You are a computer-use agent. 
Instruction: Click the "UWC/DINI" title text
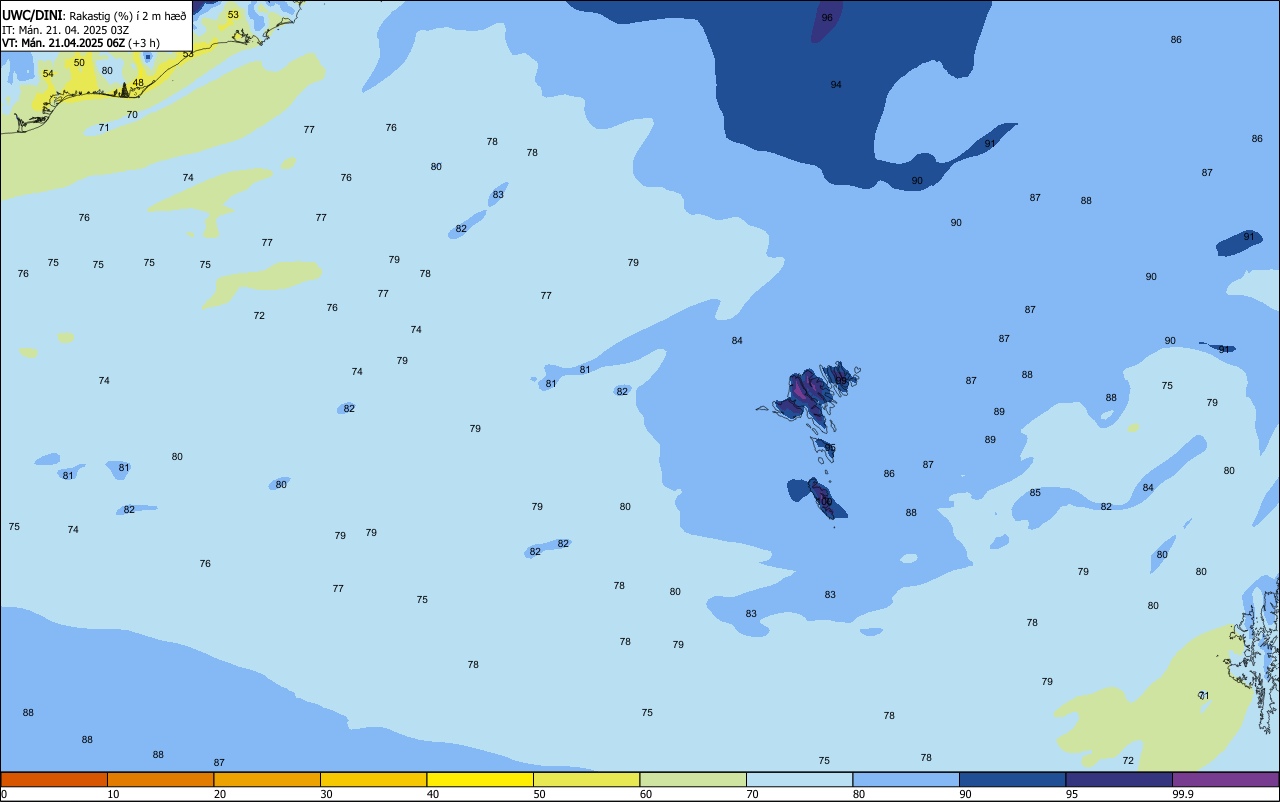pos(32,15)
